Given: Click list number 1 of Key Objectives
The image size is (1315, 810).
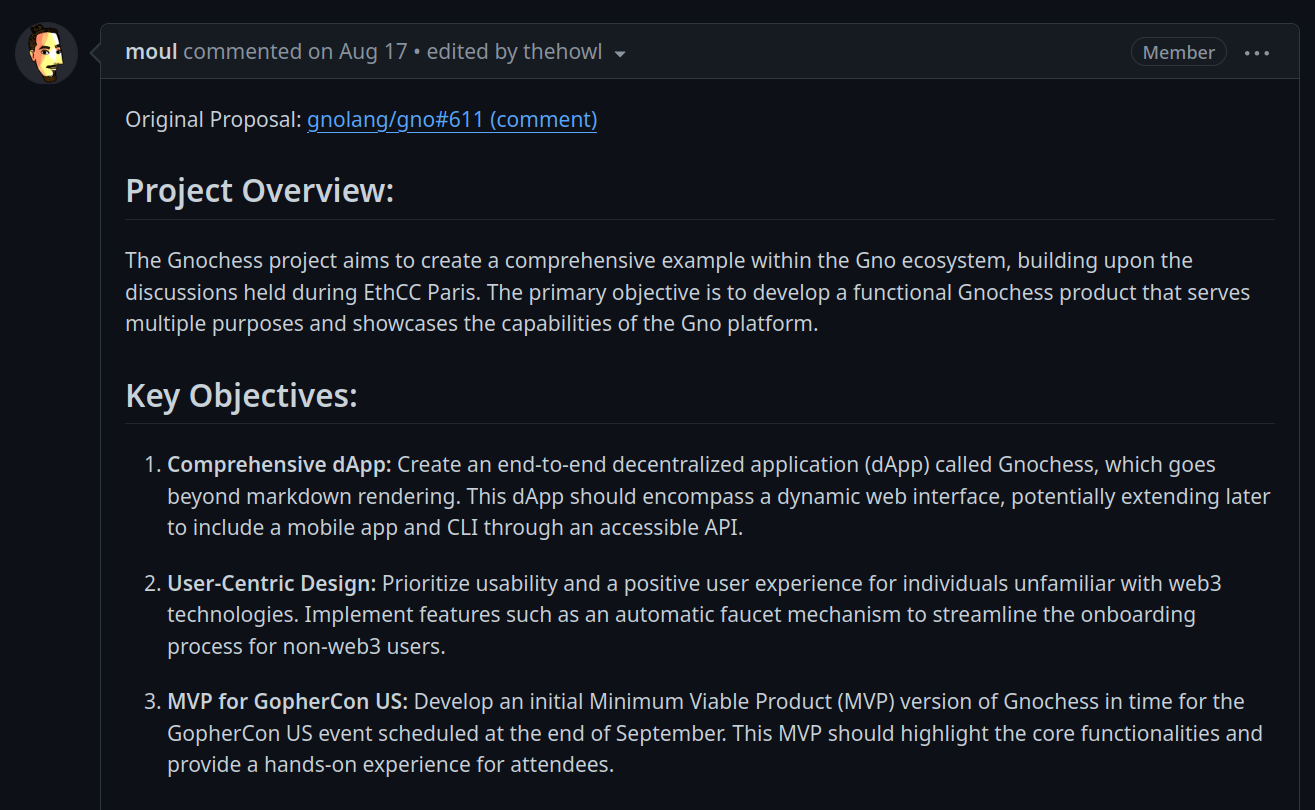Looking at the screenshot, I should click(x=152, y=465).
